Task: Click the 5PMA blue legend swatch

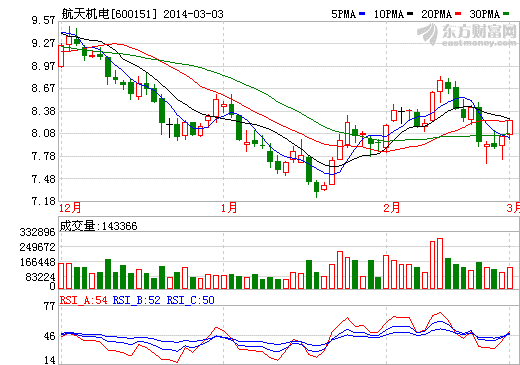Action: [362, 14]
